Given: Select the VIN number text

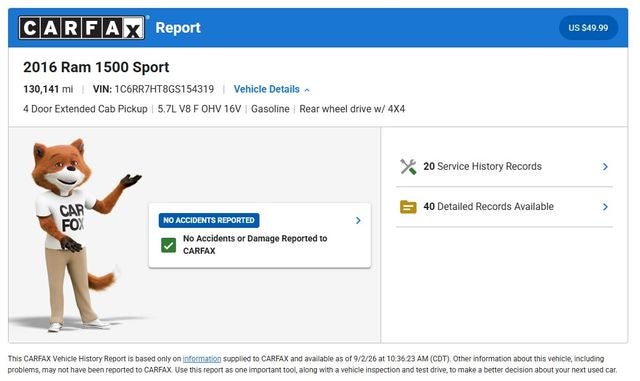Looking at the screenshot, I should tap(164, 89).
